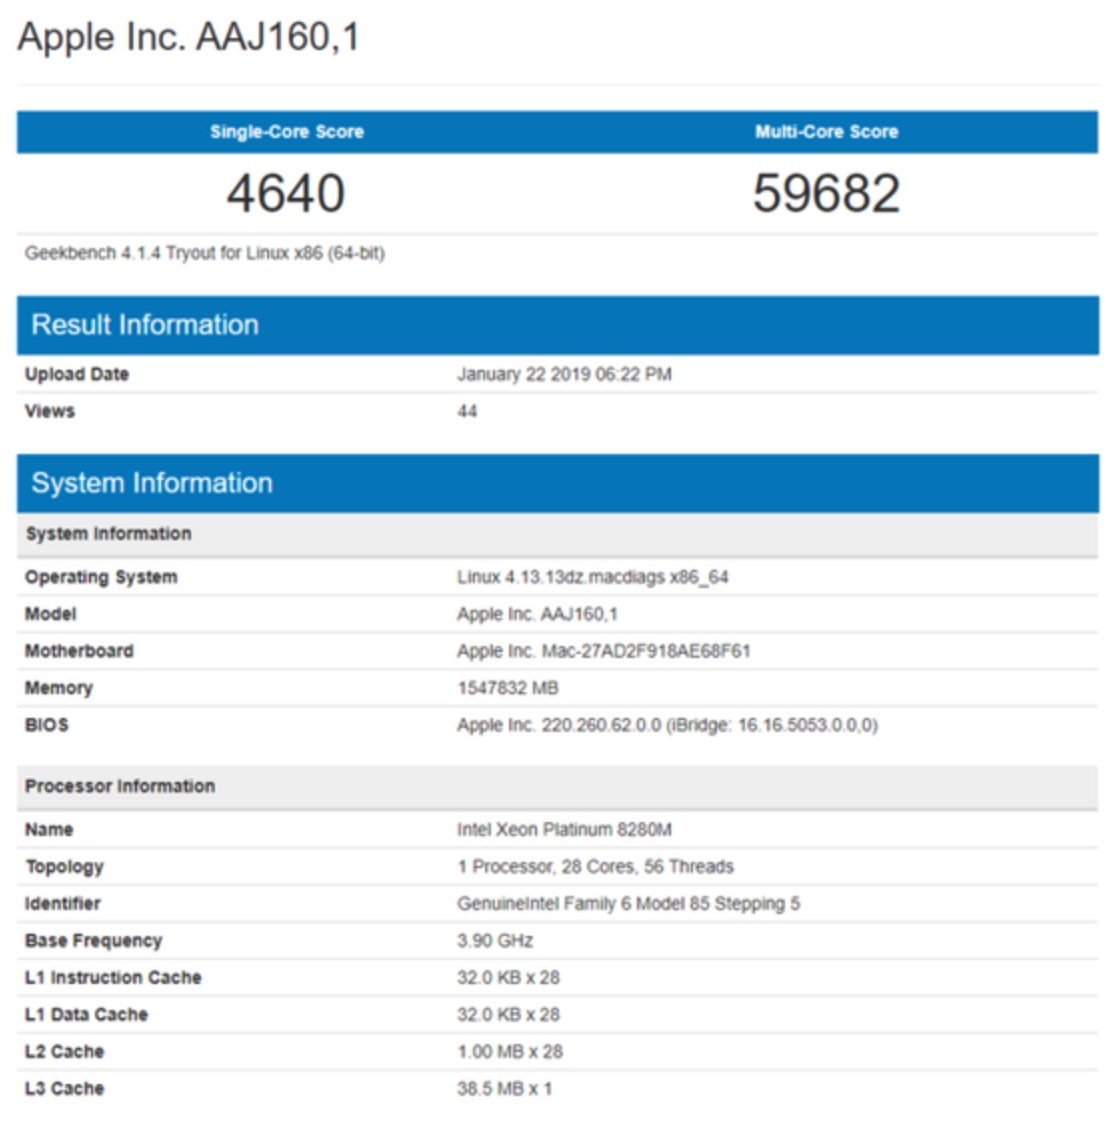Click the Model row label
Viewport: 1106px width, 1130px height.
50,614
